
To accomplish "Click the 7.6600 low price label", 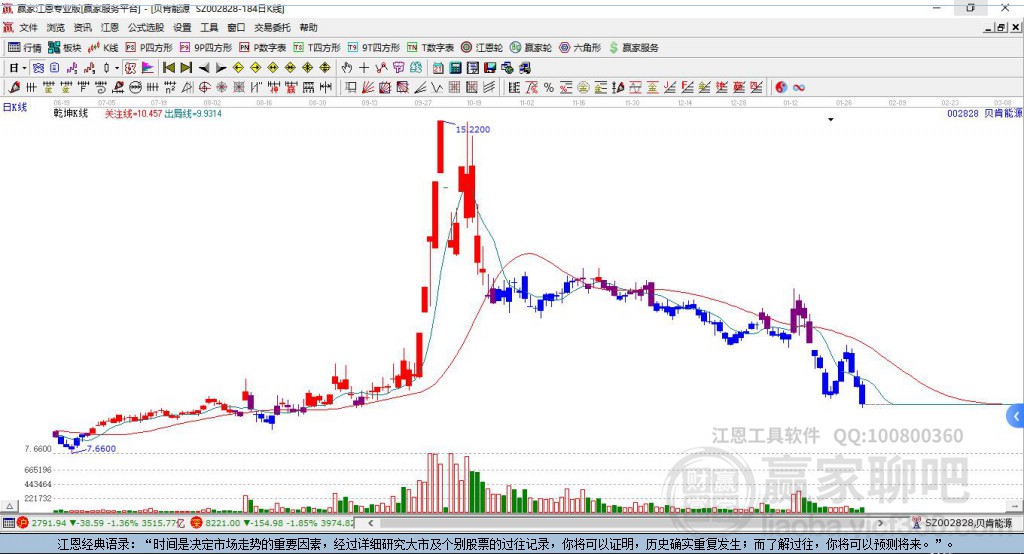I will pyautogui.click(x=101, y=449).
